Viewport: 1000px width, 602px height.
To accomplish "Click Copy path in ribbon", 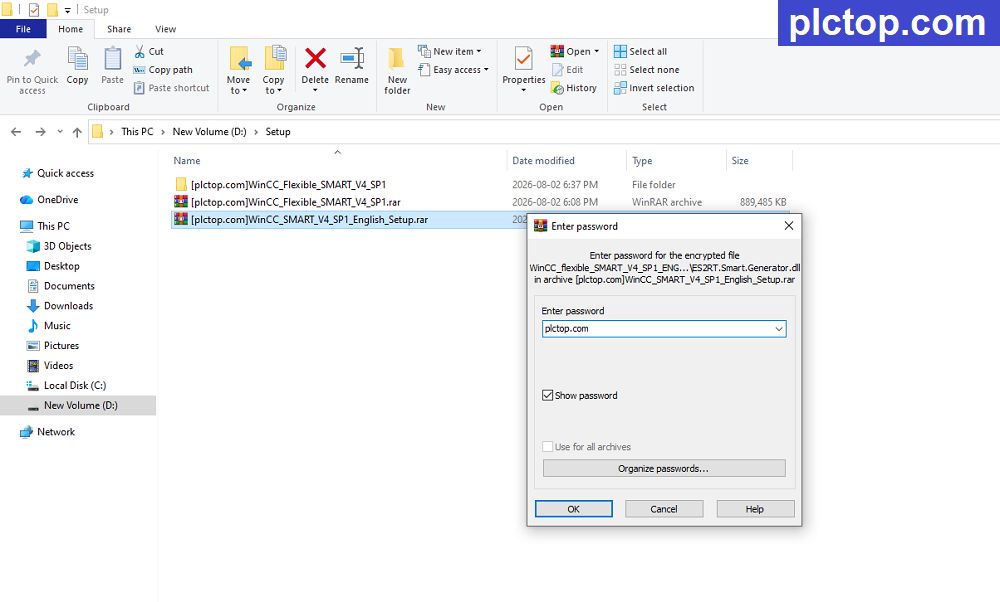I will coord(163,70).
